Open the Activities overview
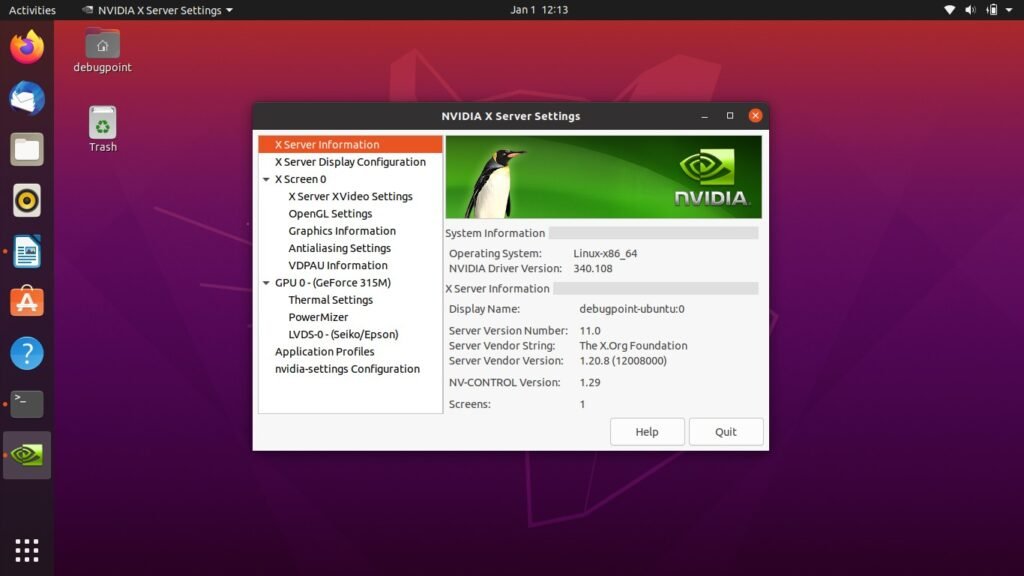 point(32,10)
